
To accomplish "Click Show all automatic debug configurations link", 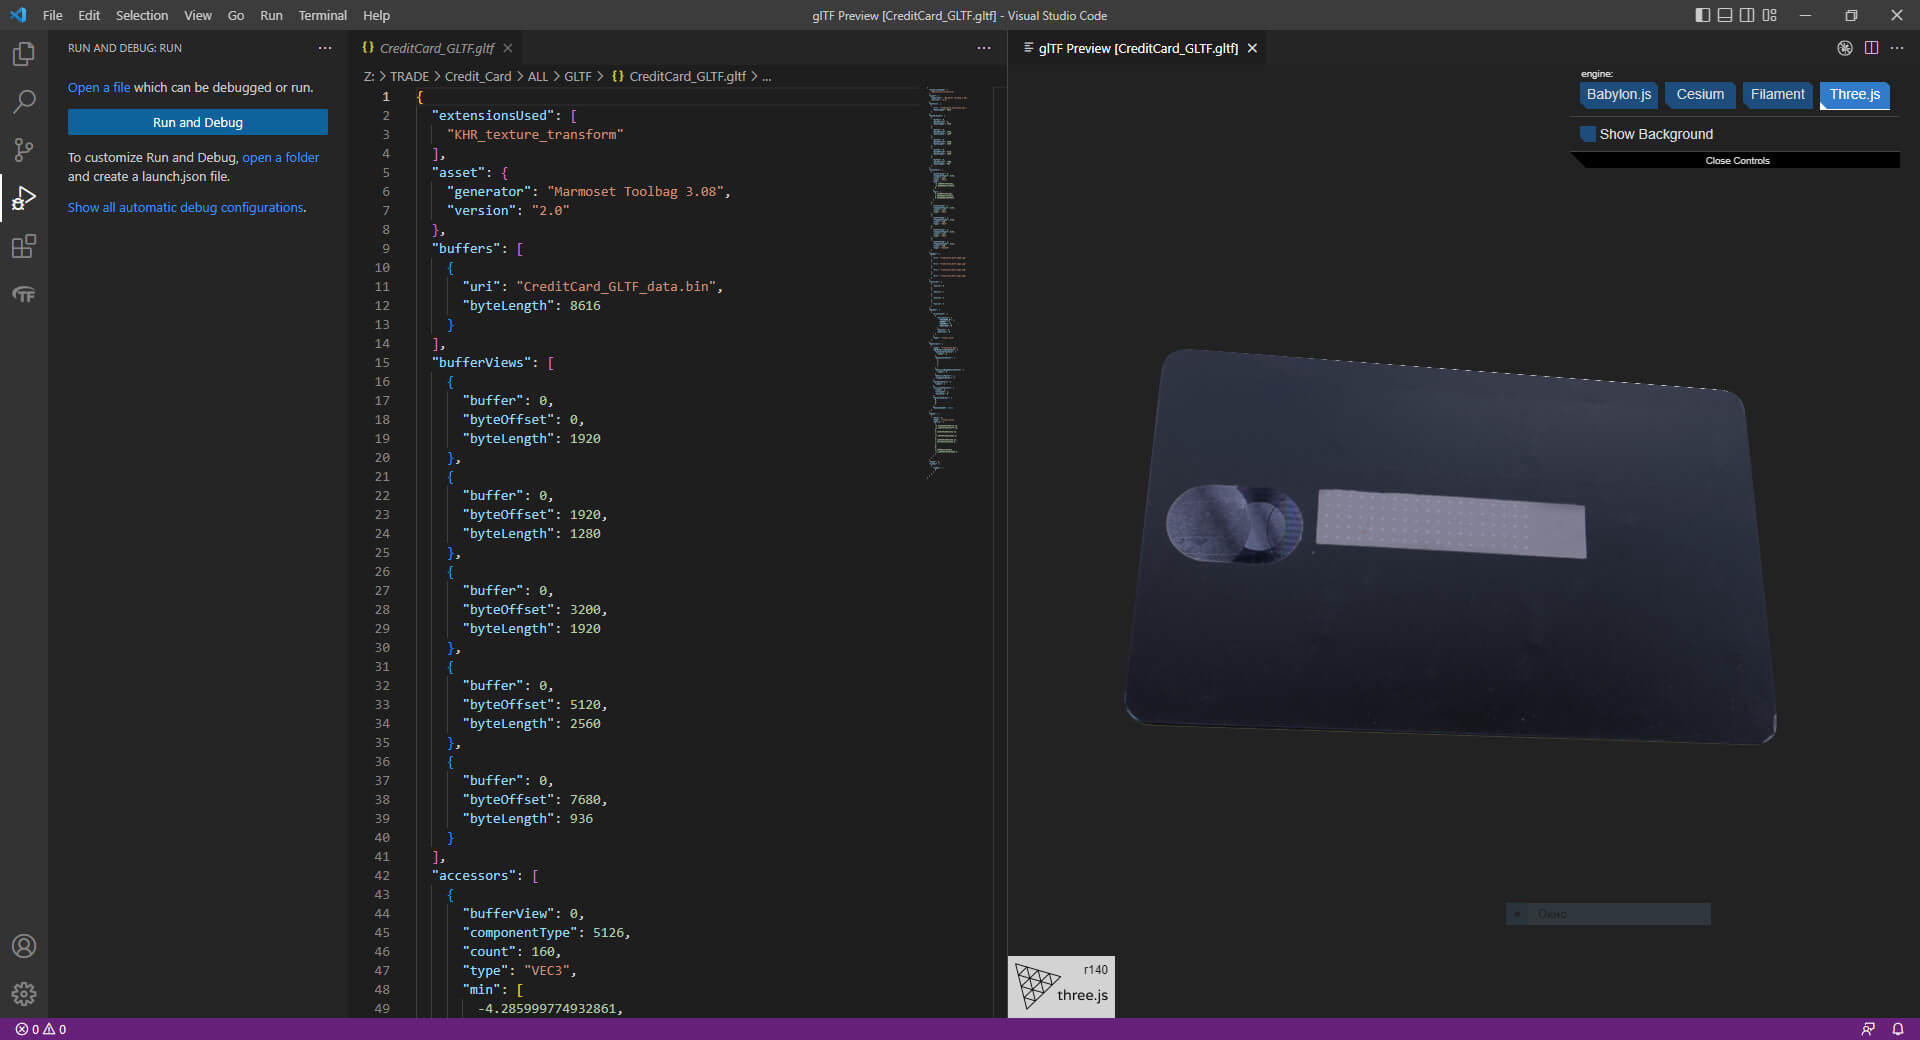I will 187,208.
